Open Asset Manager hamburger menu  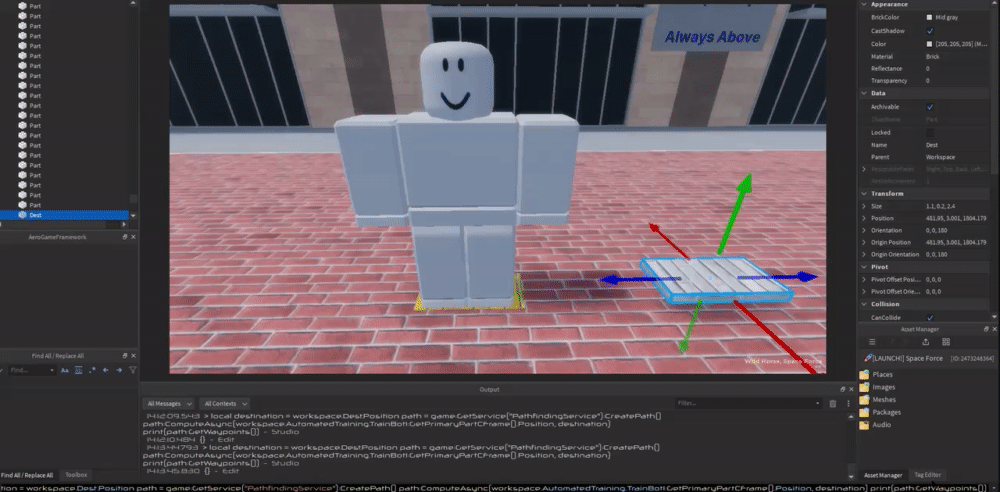coord(872,342)
